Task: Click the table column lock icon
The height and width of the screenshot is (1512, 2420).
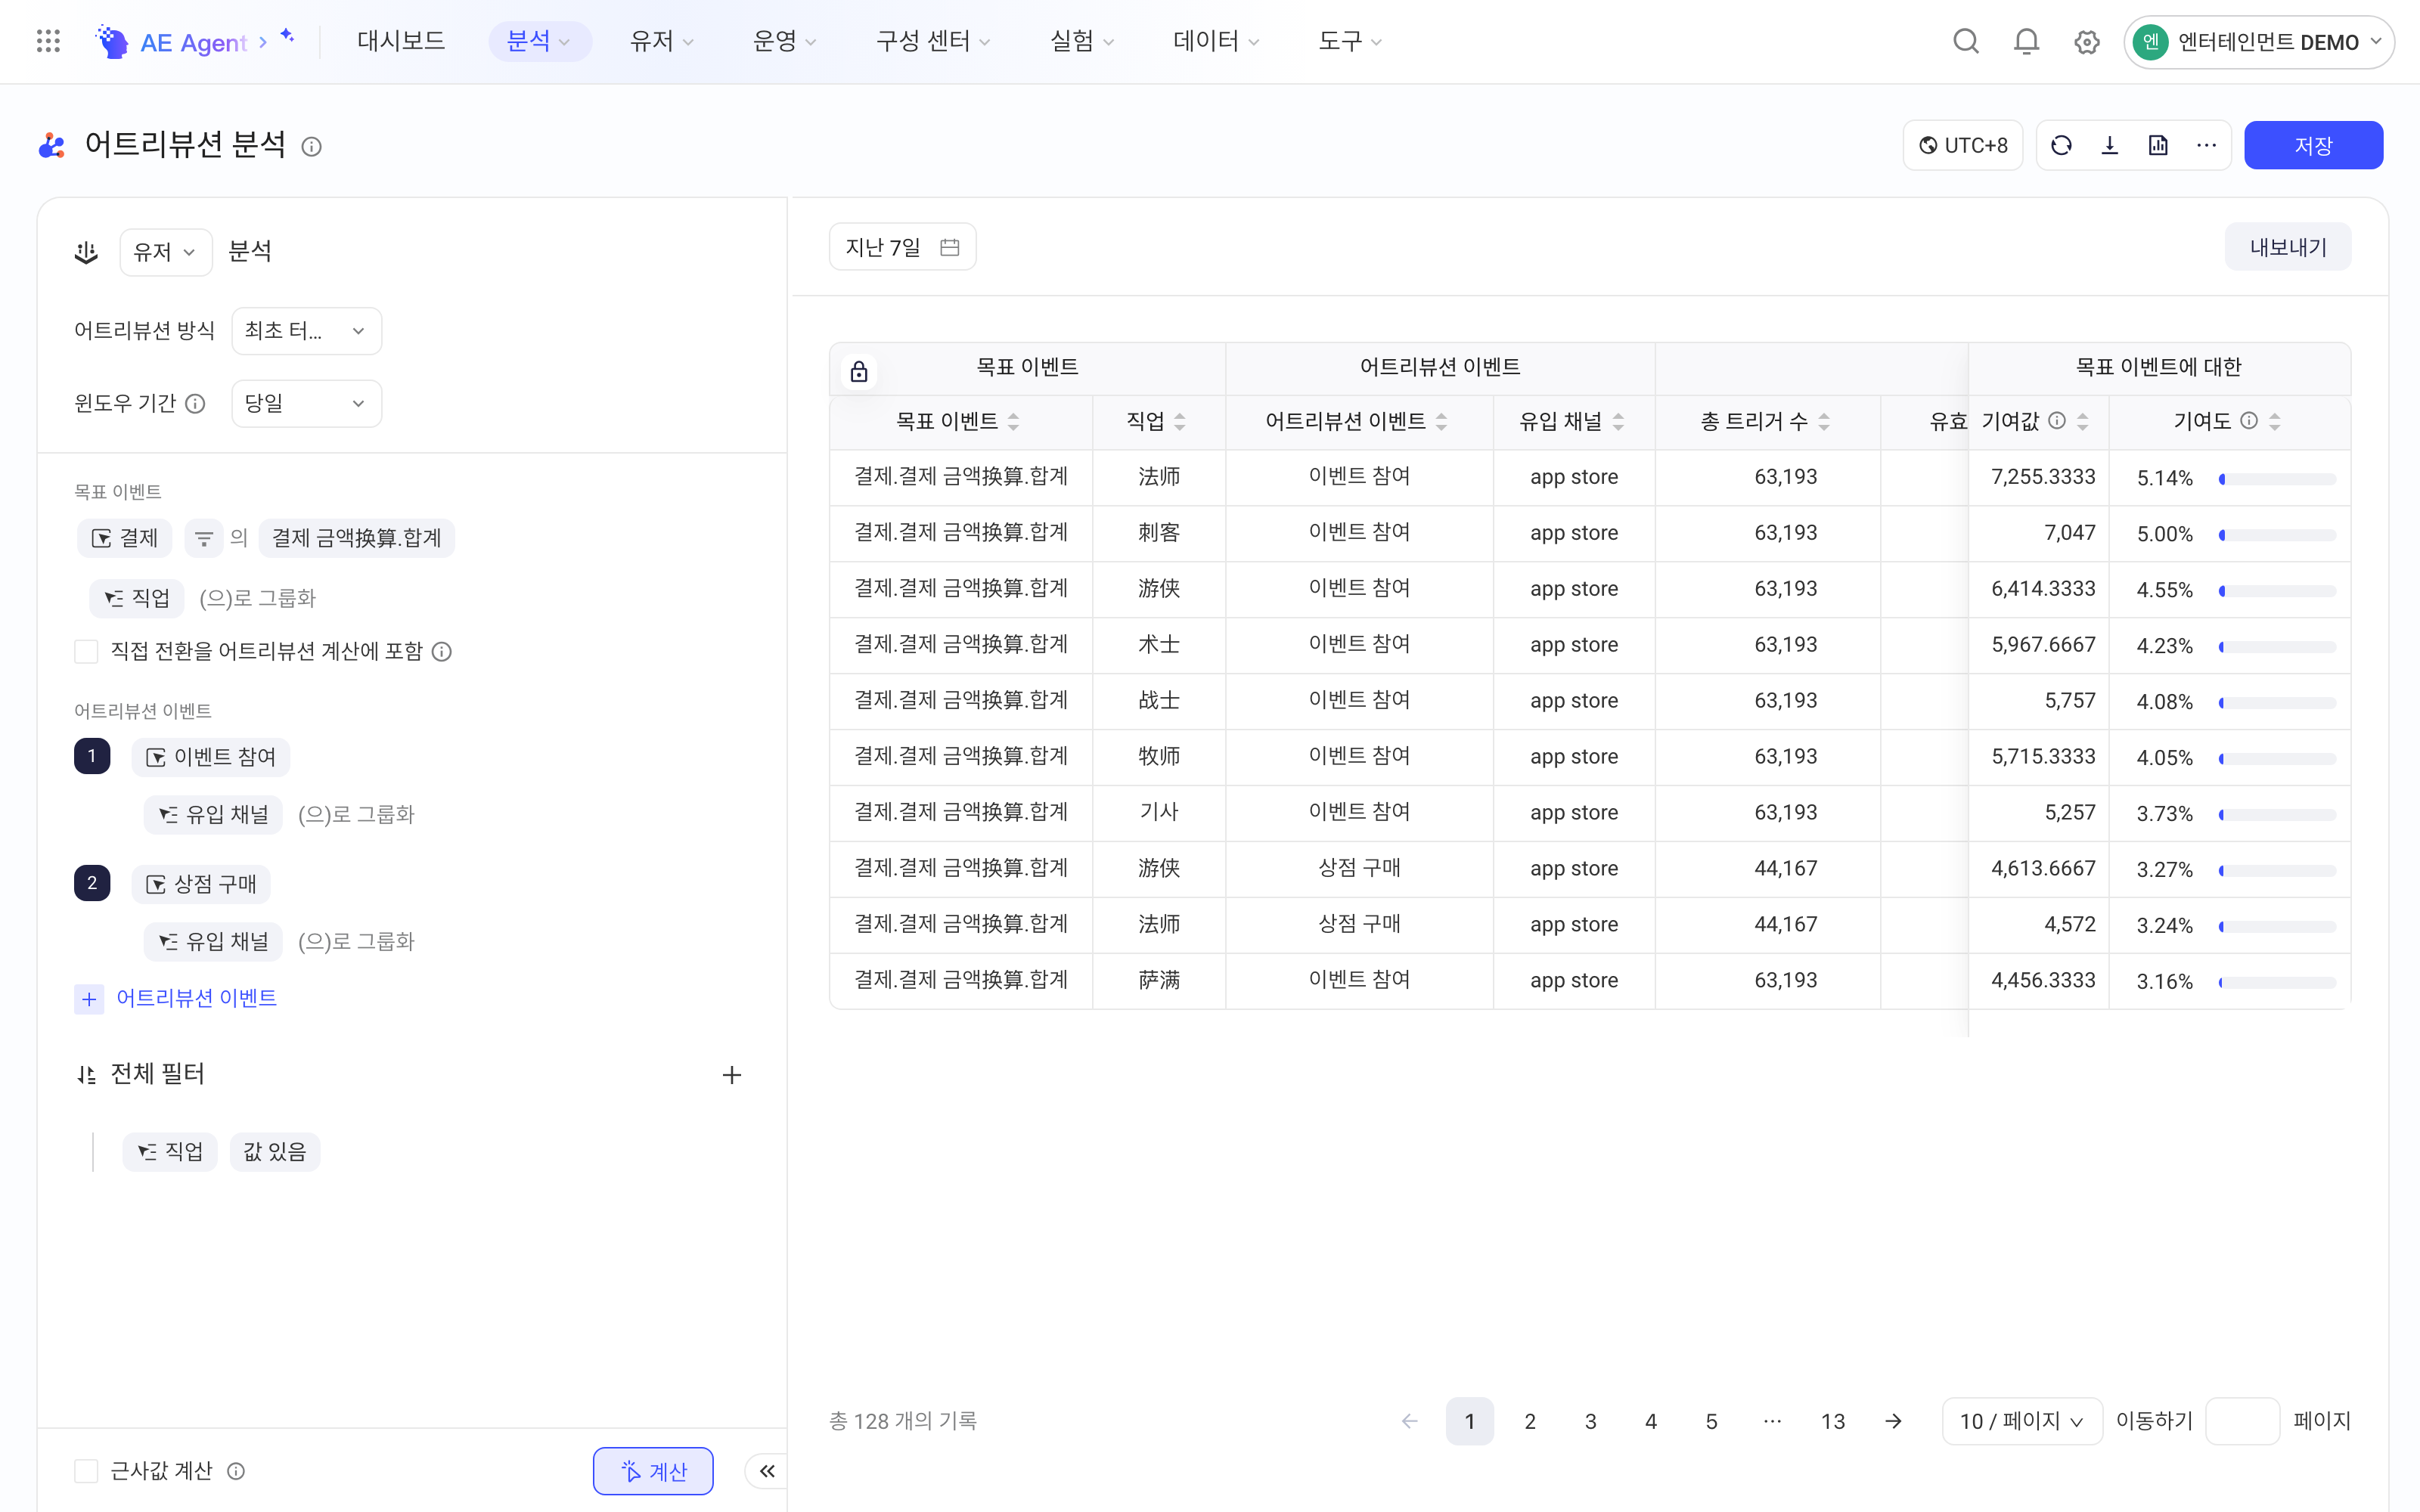Action: (859, 372)
